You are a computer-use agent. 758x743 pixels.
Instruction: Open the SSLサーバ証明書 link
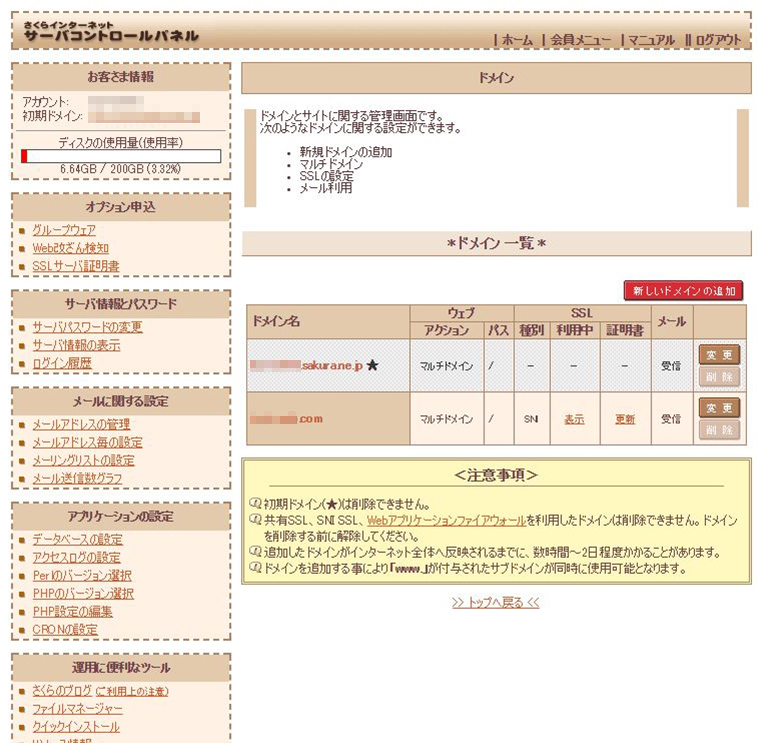click(75, 266)
